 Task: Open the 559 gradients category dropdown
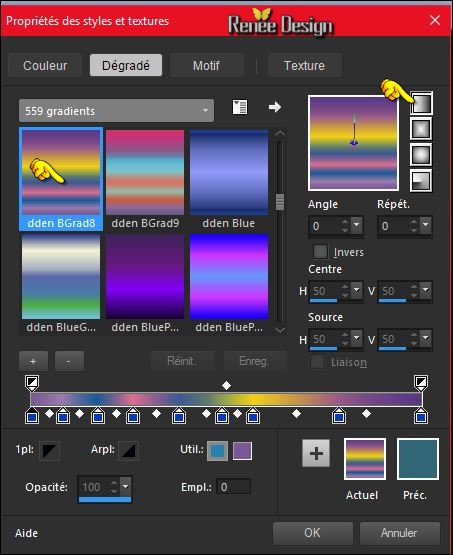[116, 111]
